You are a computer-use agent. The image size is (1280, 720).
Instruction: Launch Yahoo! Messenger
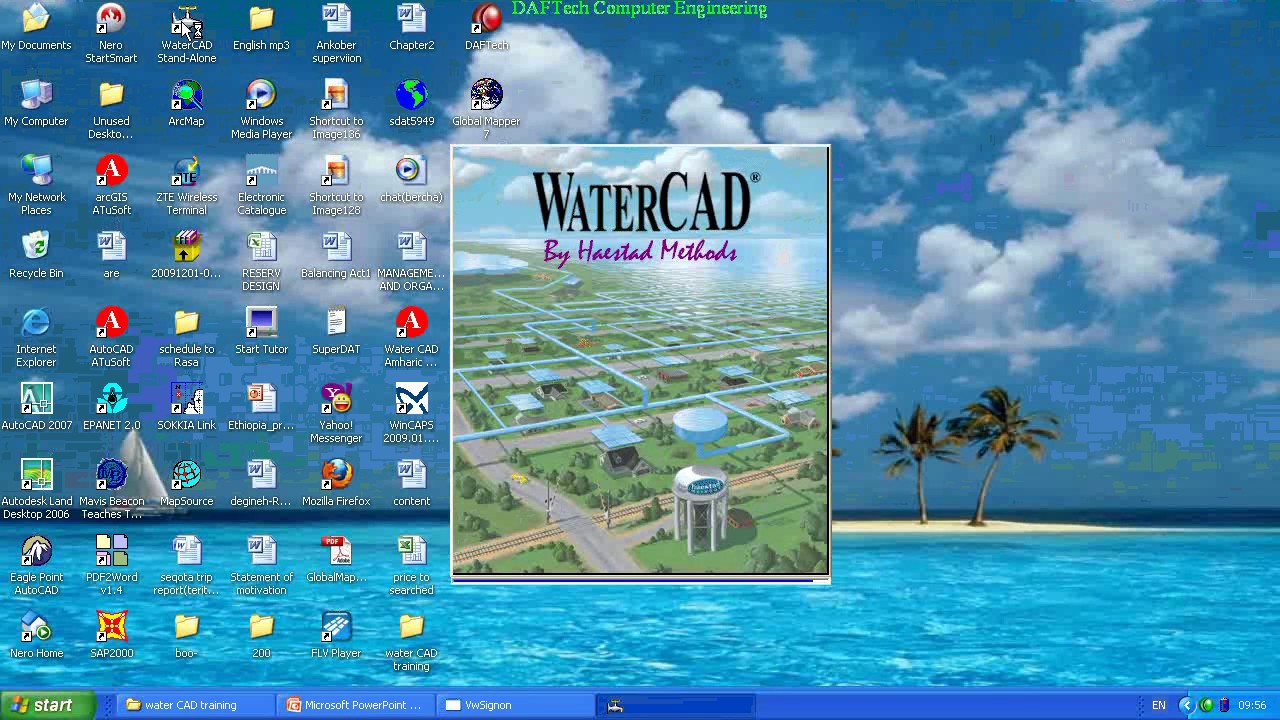point(336,399)
